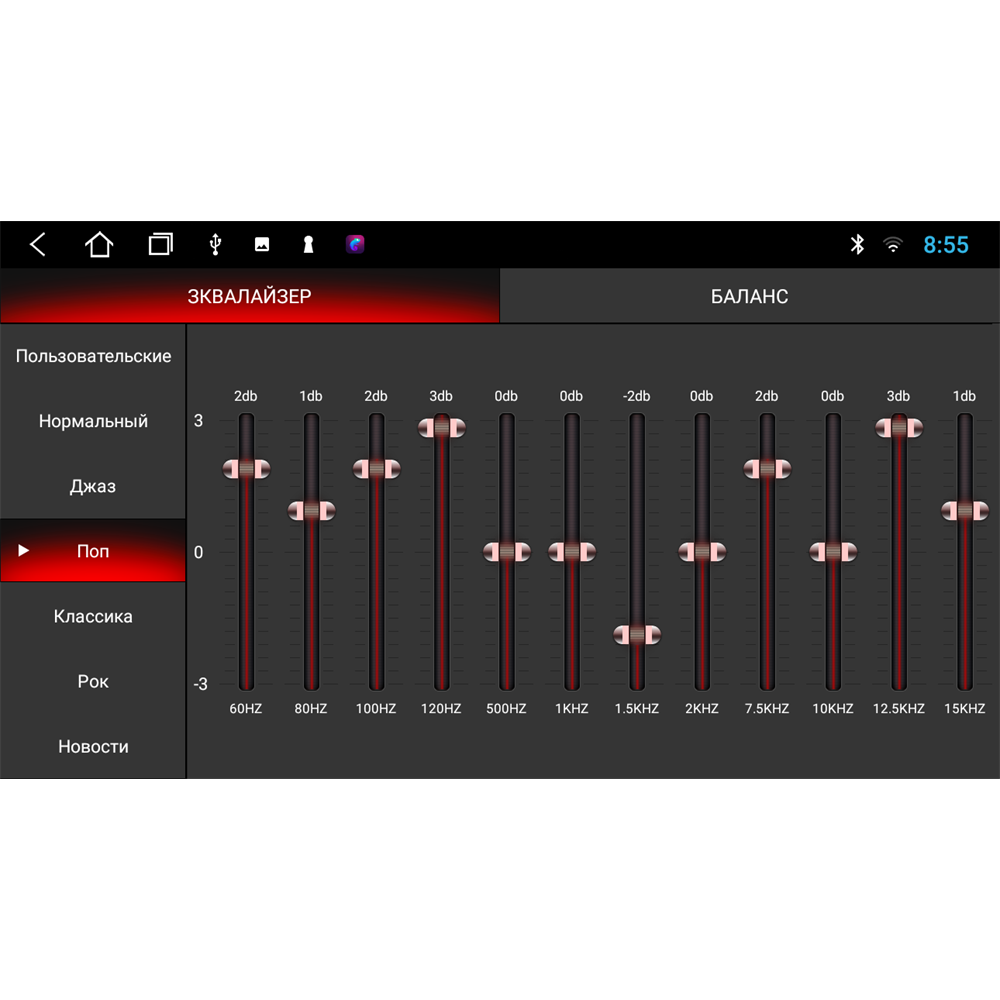
Task: Click the 1.5KHZ slider handle
Action: (x=636, y=635)
